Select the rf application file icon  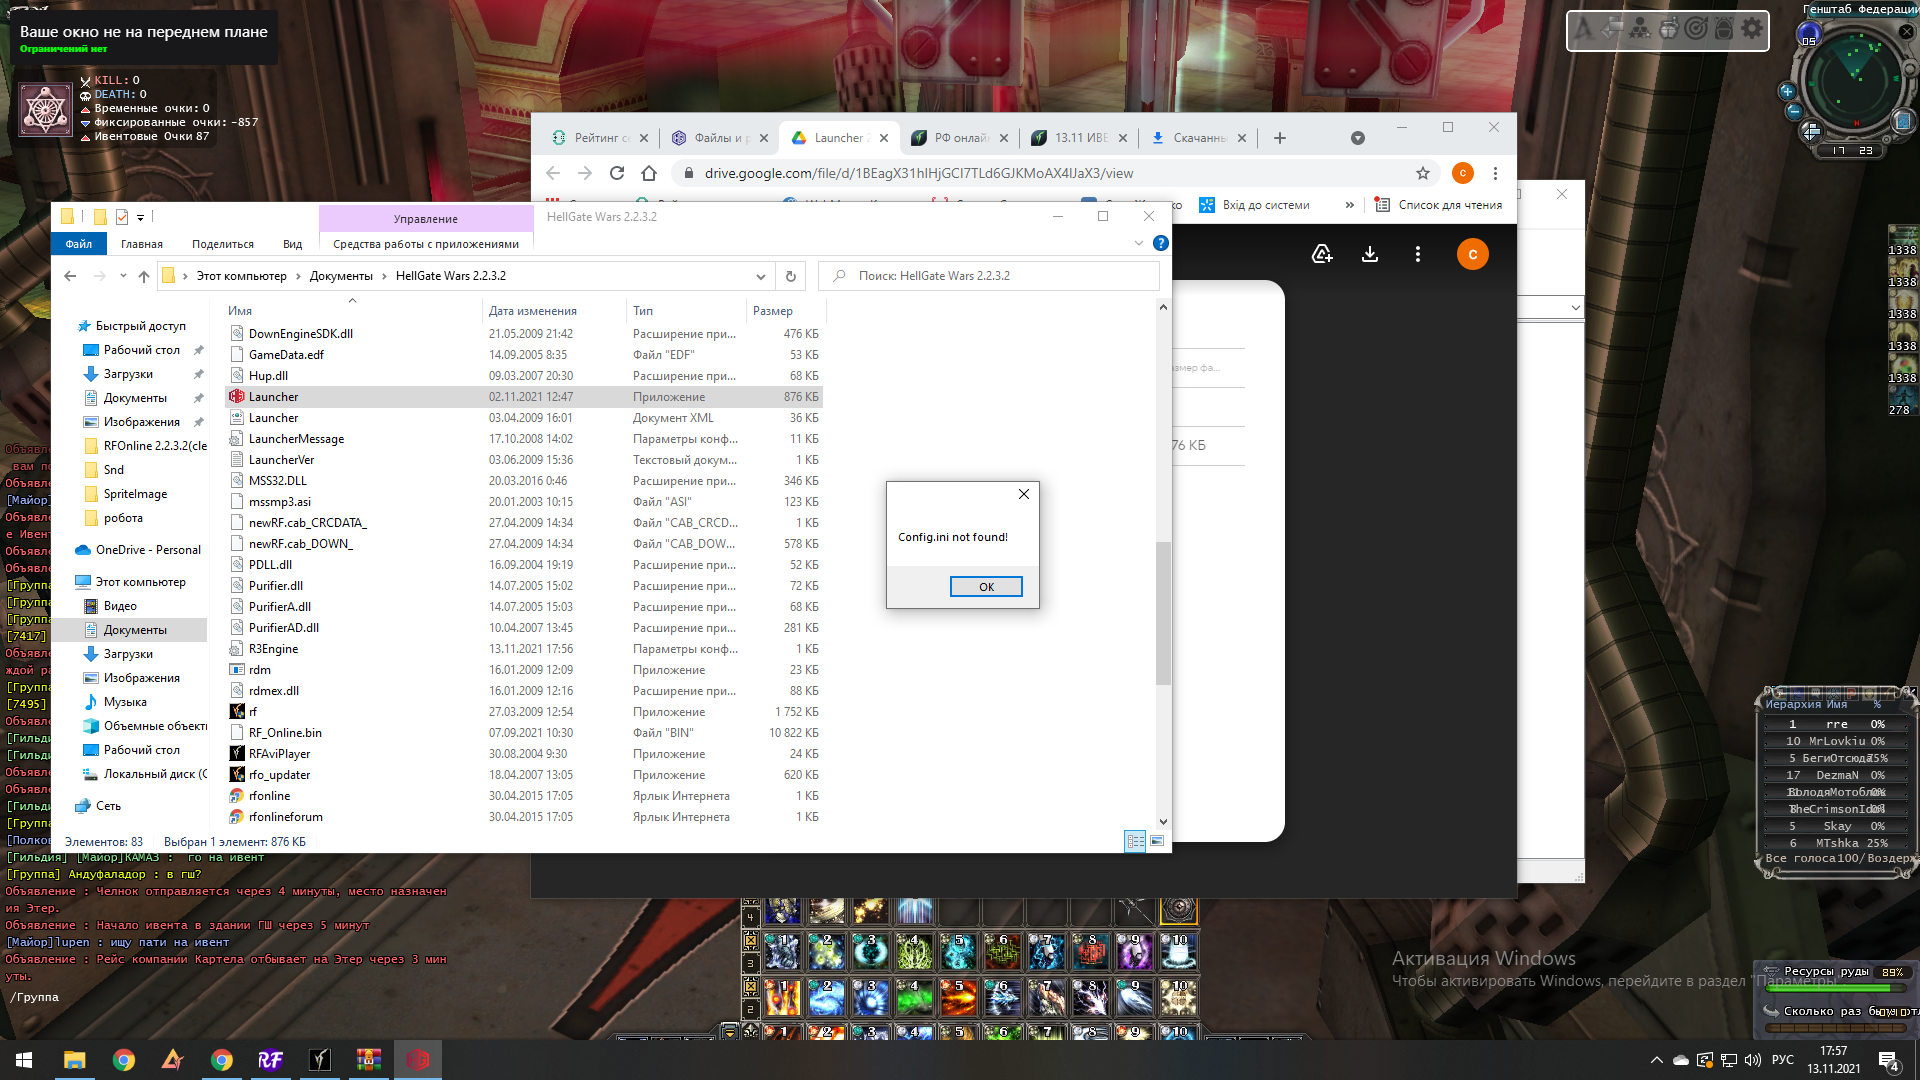(237, 712)
